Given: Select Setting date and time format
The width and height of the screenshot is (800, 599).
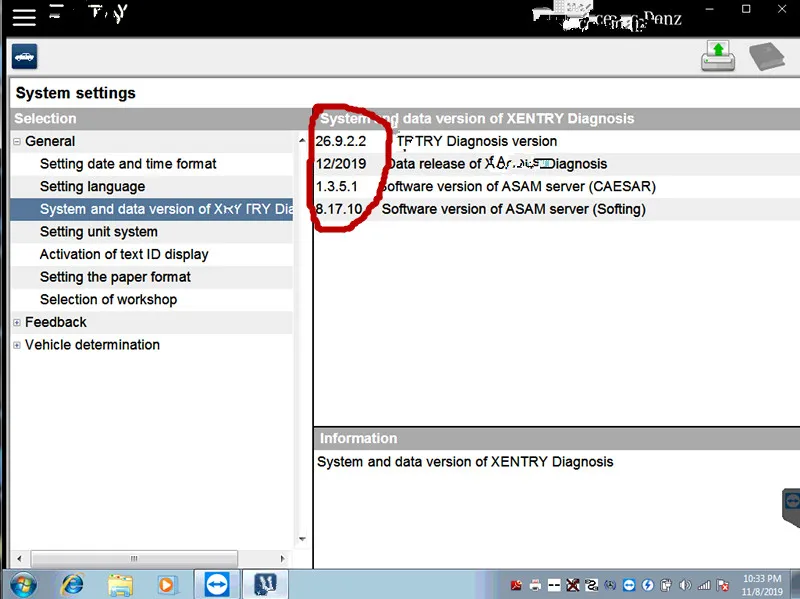Looking at the screenshot, I should pyautogui.click(x=128, y=164).
